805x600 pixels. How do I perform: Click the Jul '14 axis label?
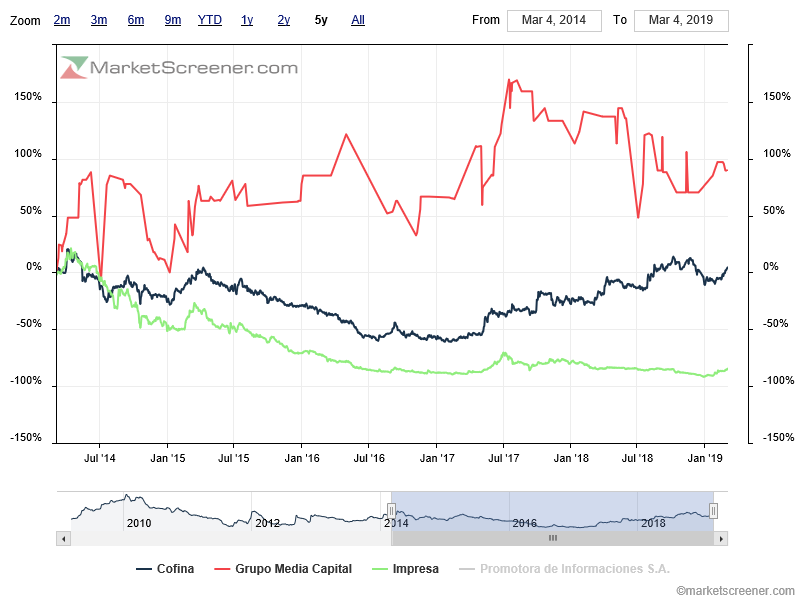coord(100,458)
